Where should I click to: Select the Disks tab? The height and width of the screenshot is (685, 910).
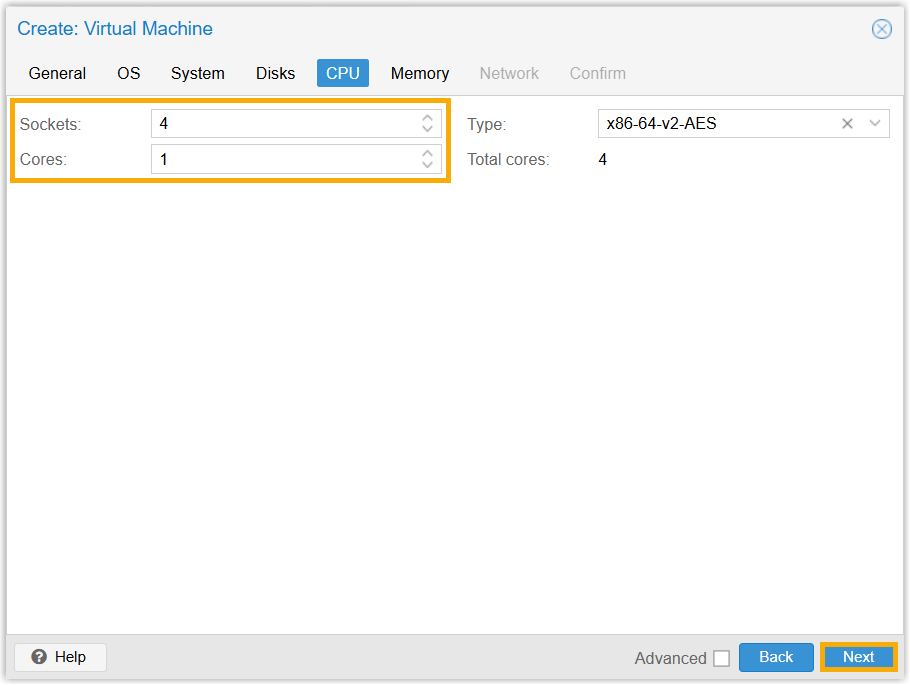point(275,73)
